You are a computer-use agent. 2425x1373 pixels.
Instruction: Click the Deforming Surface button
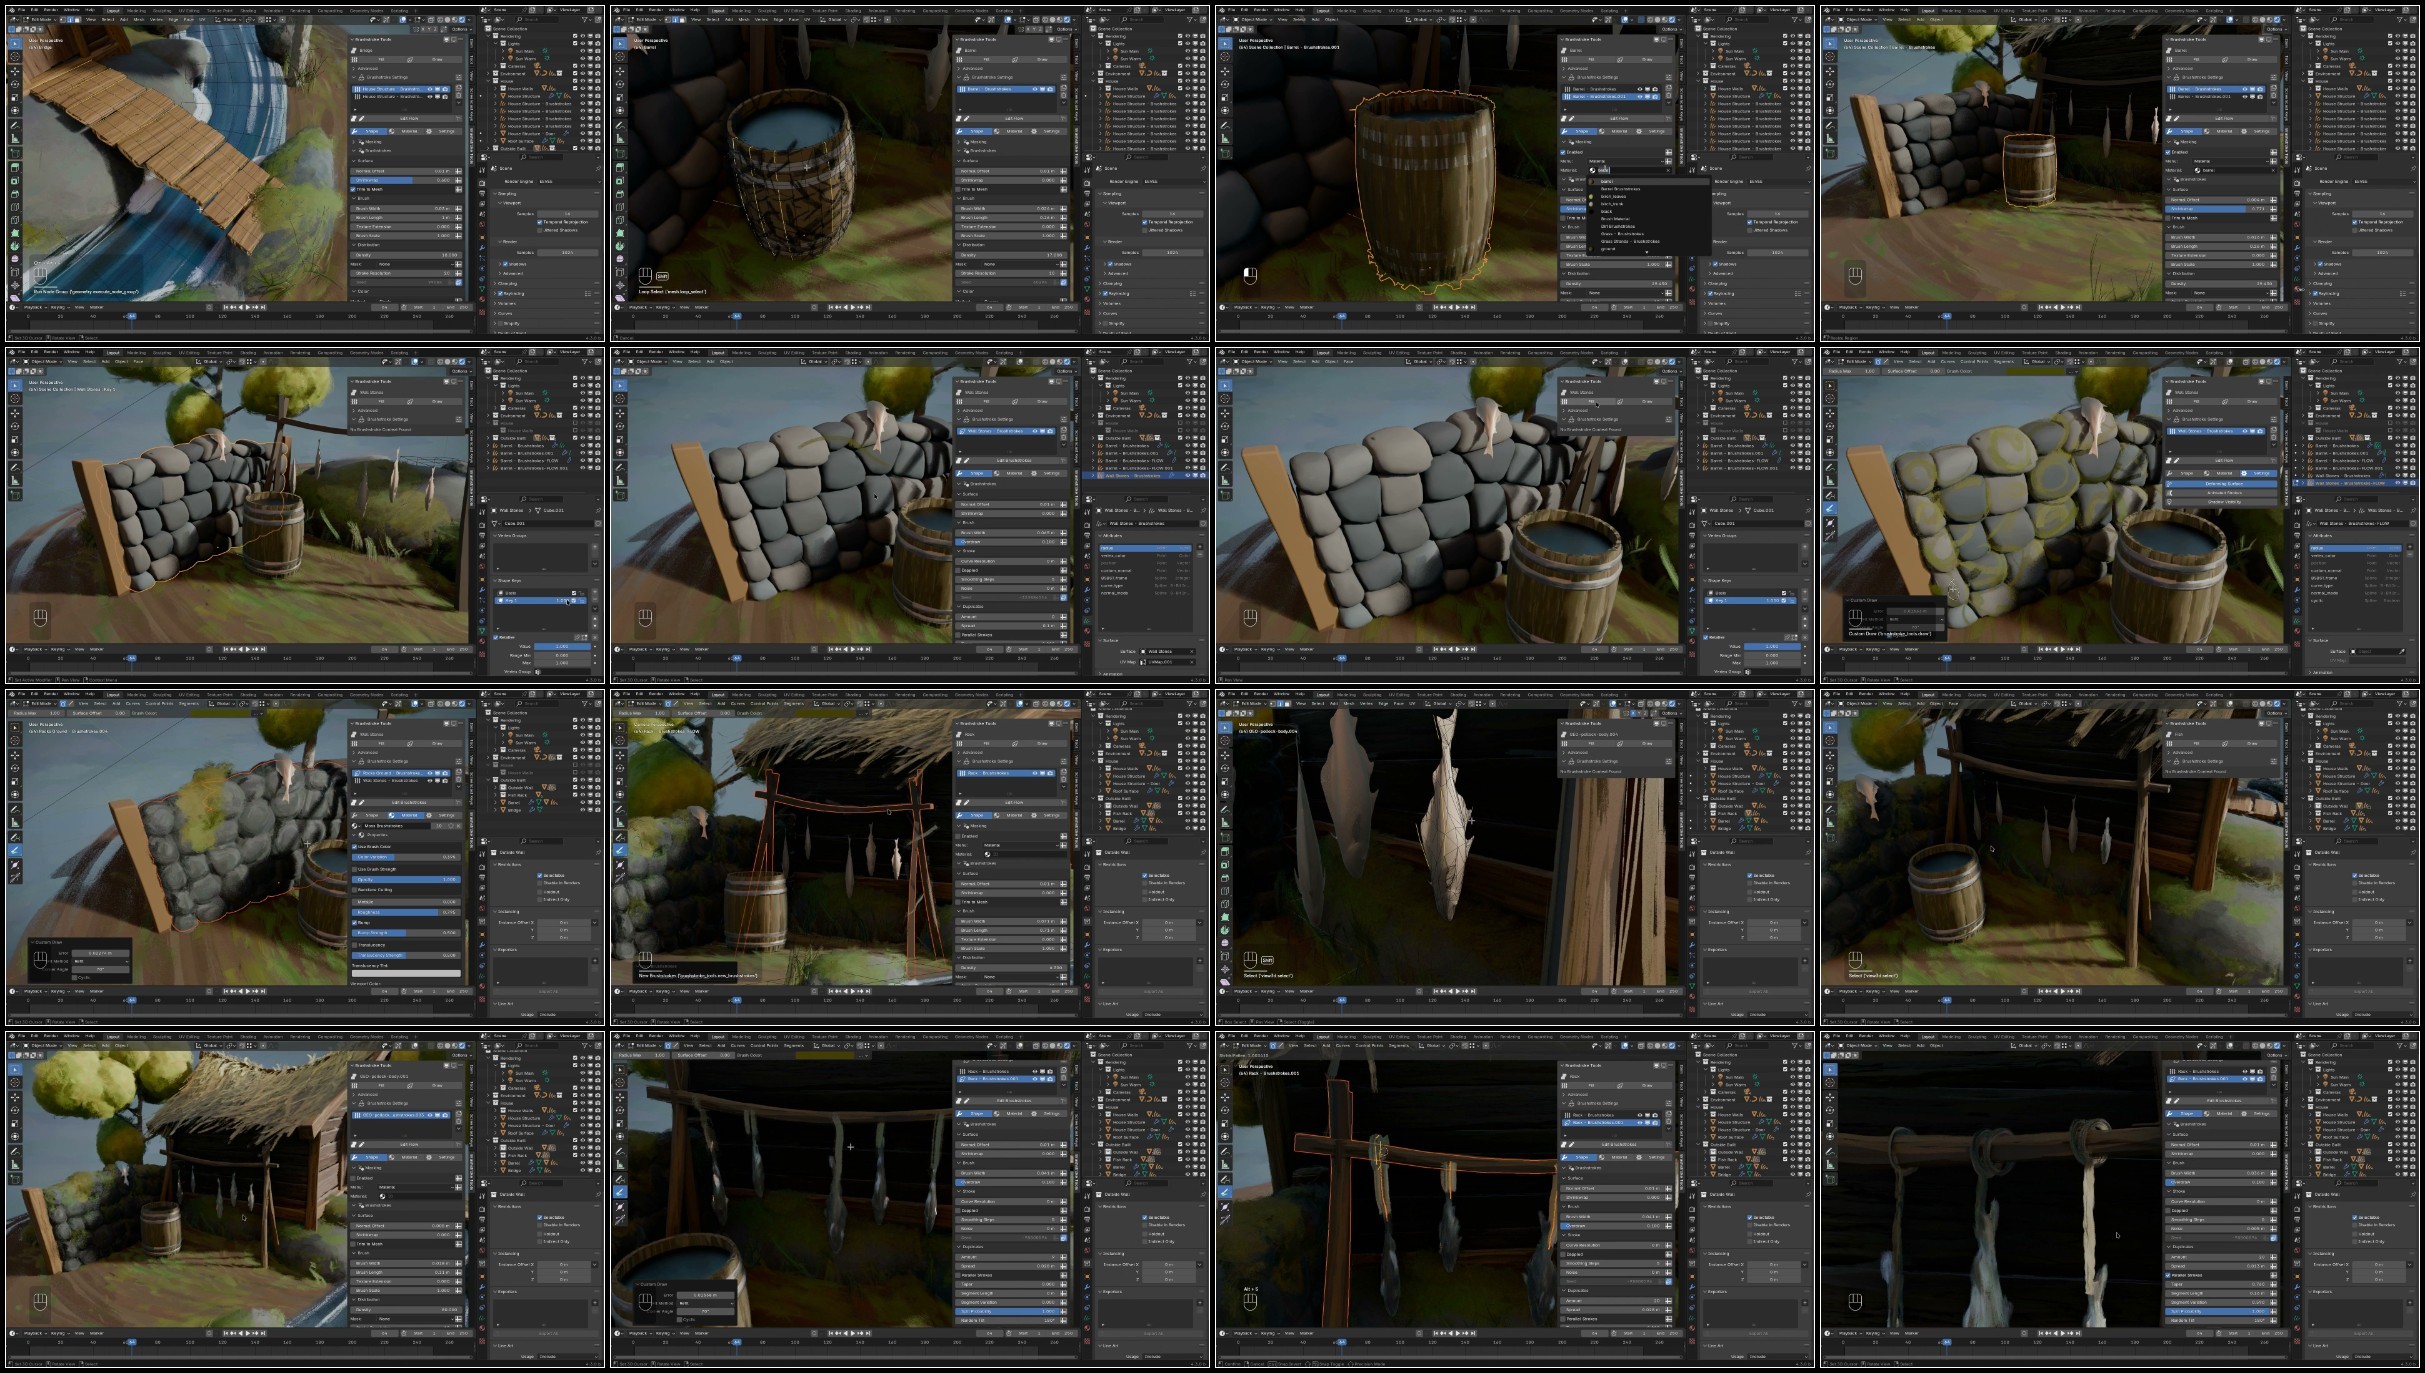click(2224, 484)
